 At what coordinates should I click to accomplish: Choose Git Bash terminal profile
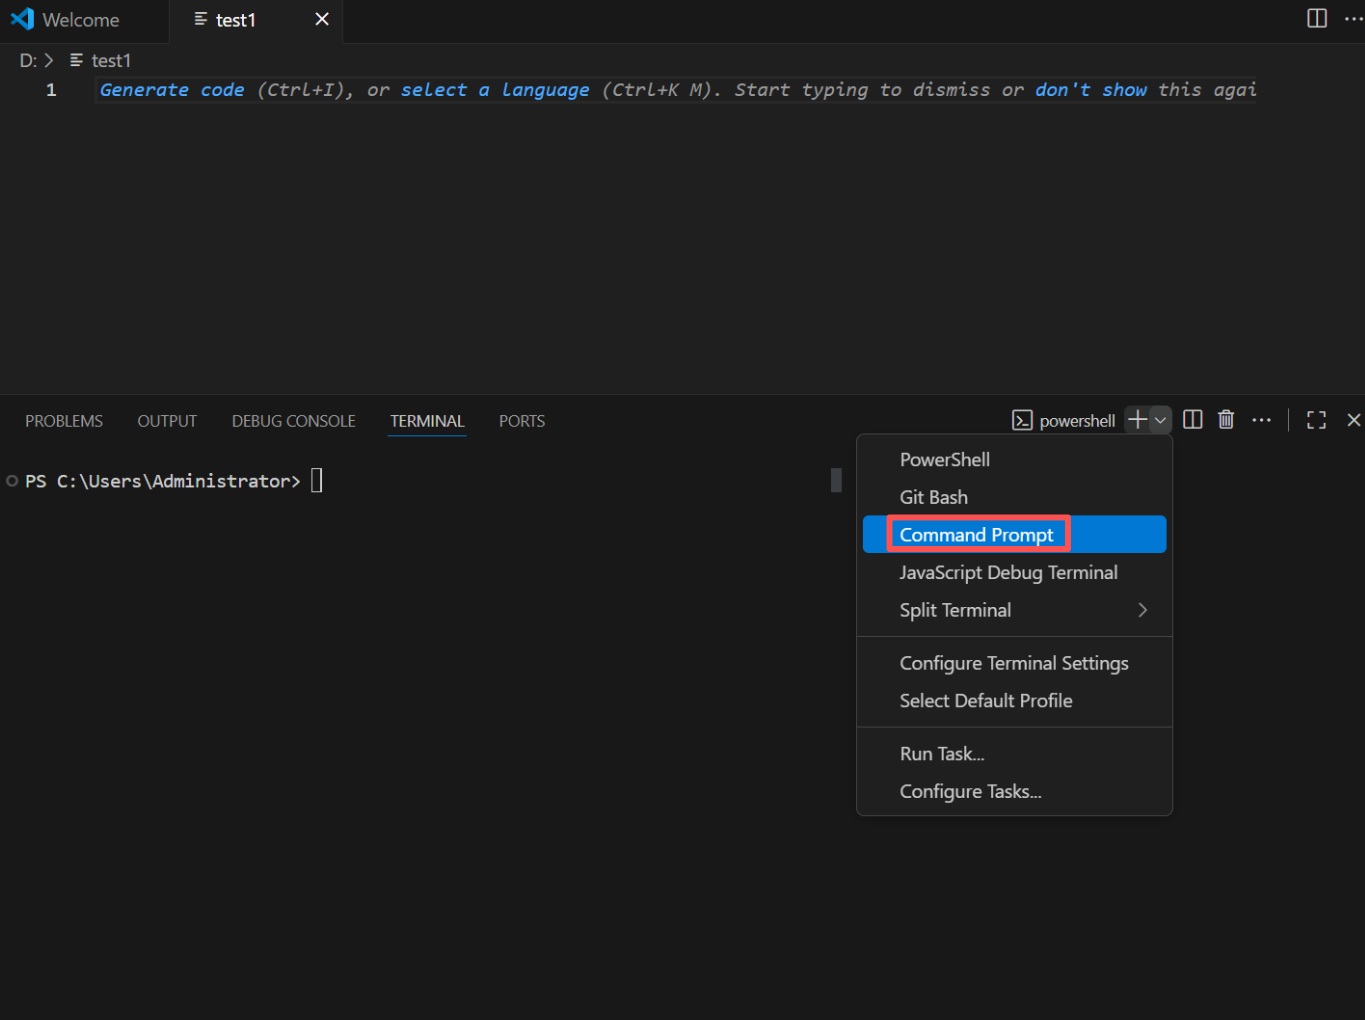coord(933,497)
